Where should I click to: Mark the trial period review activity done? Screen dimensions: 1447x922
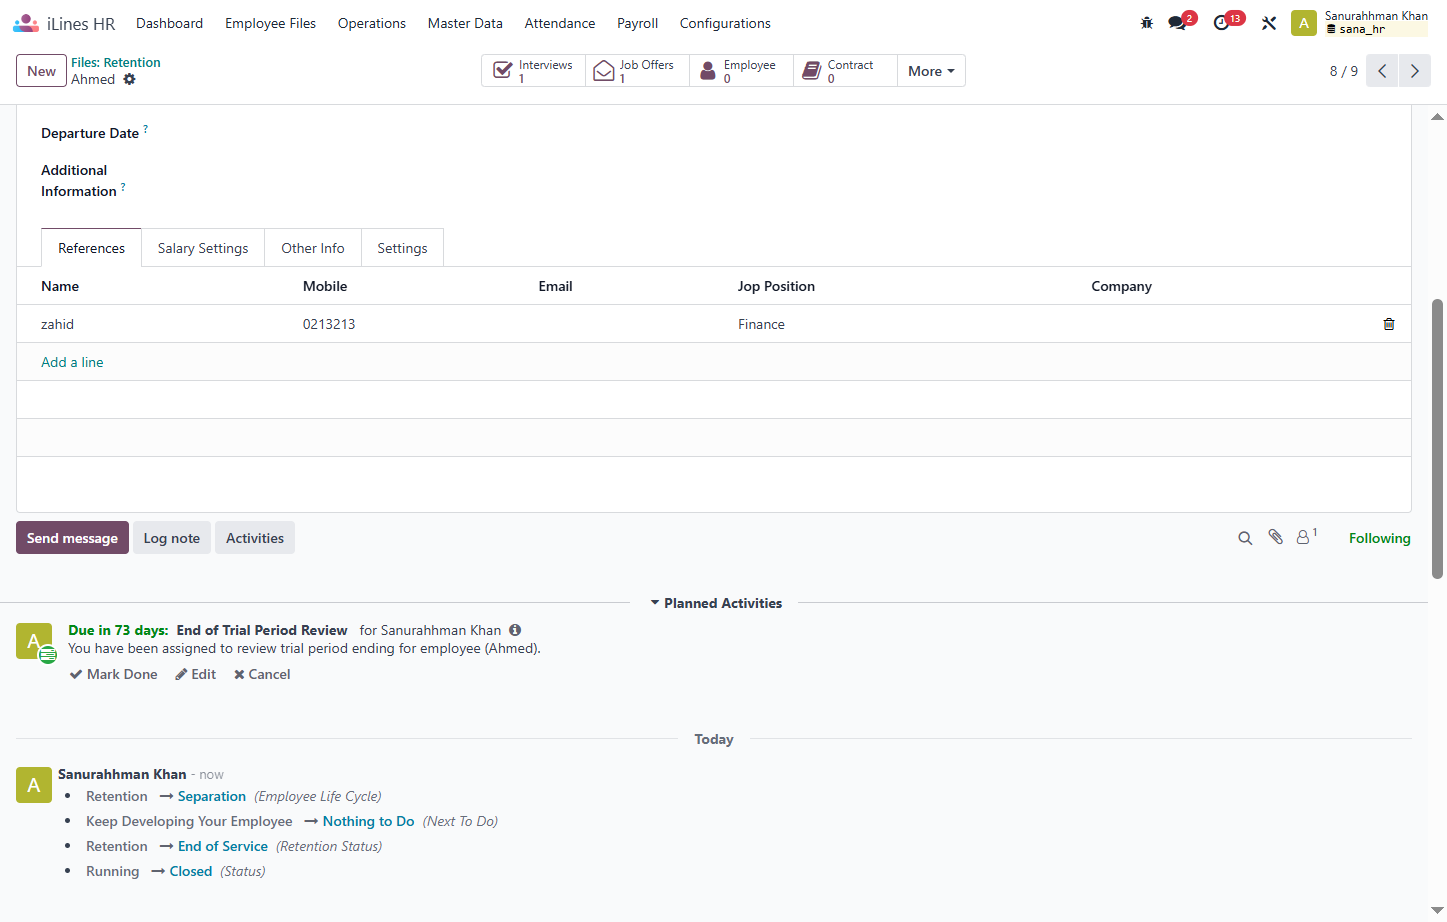[114, 674]
